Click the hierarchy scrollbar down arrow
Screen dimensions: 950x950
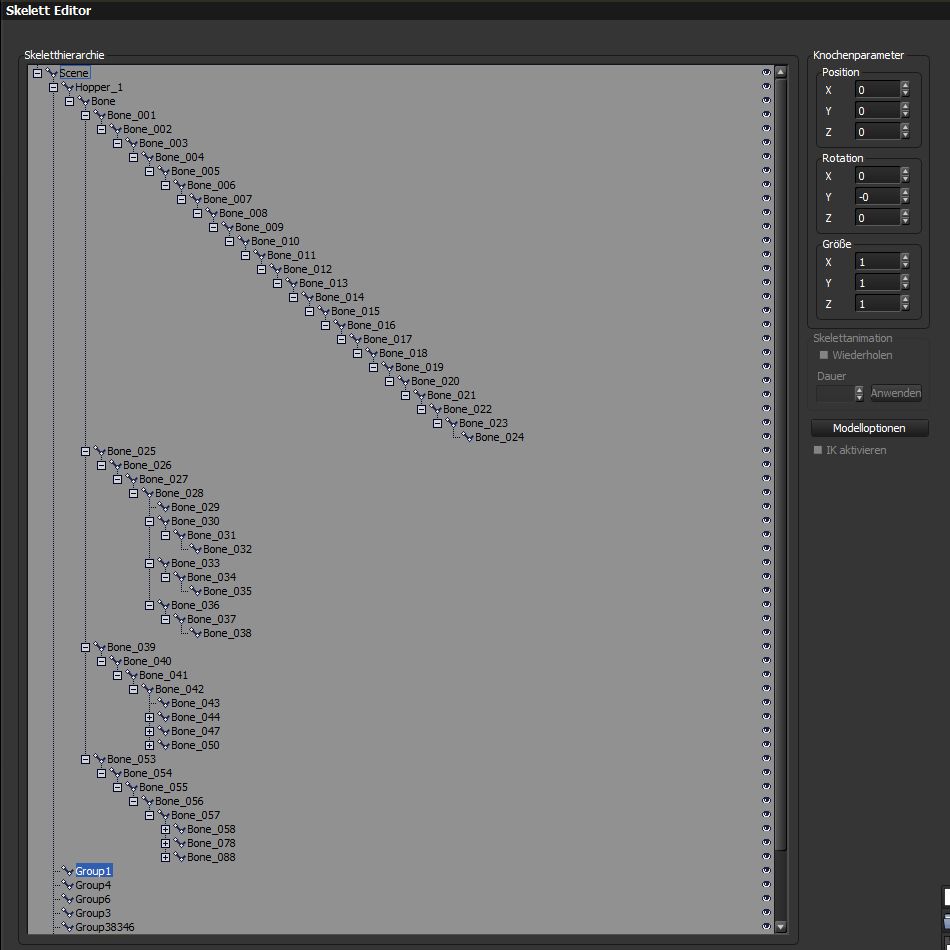(x=780, y=926)
